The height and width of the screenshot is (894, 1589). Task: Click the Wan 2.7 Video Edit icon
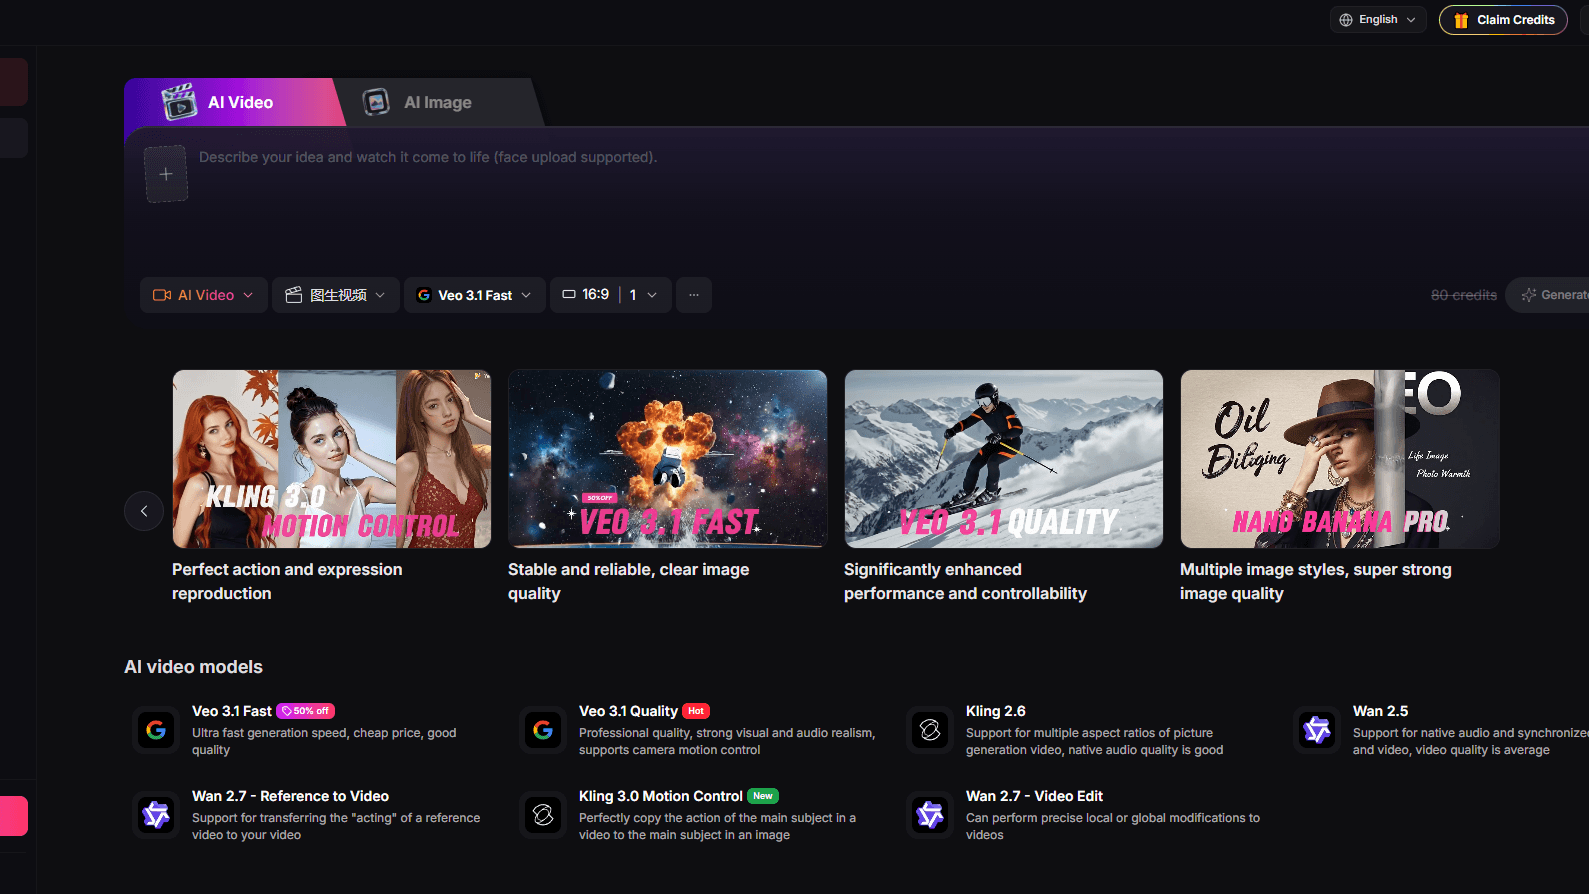930,815
